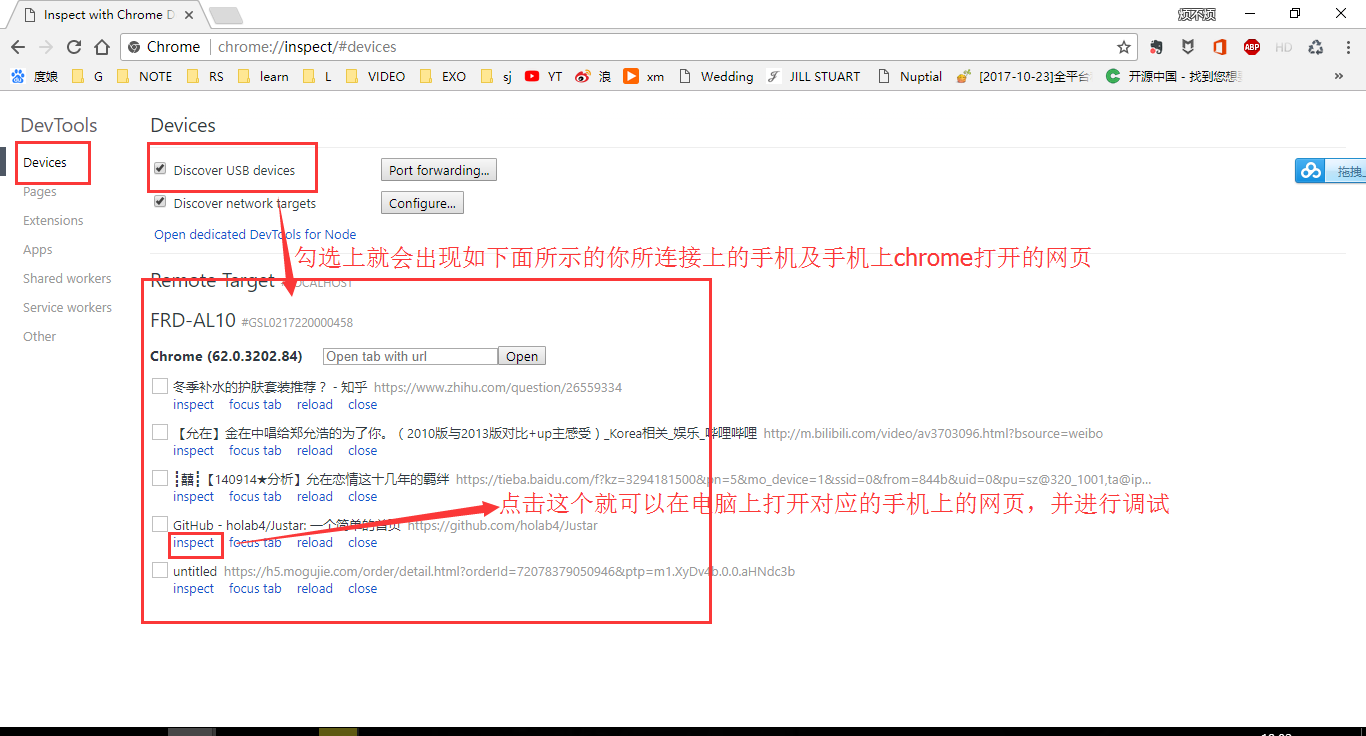Switch to Other section
The image size is (1366, 736).
[x=40, y=336]
